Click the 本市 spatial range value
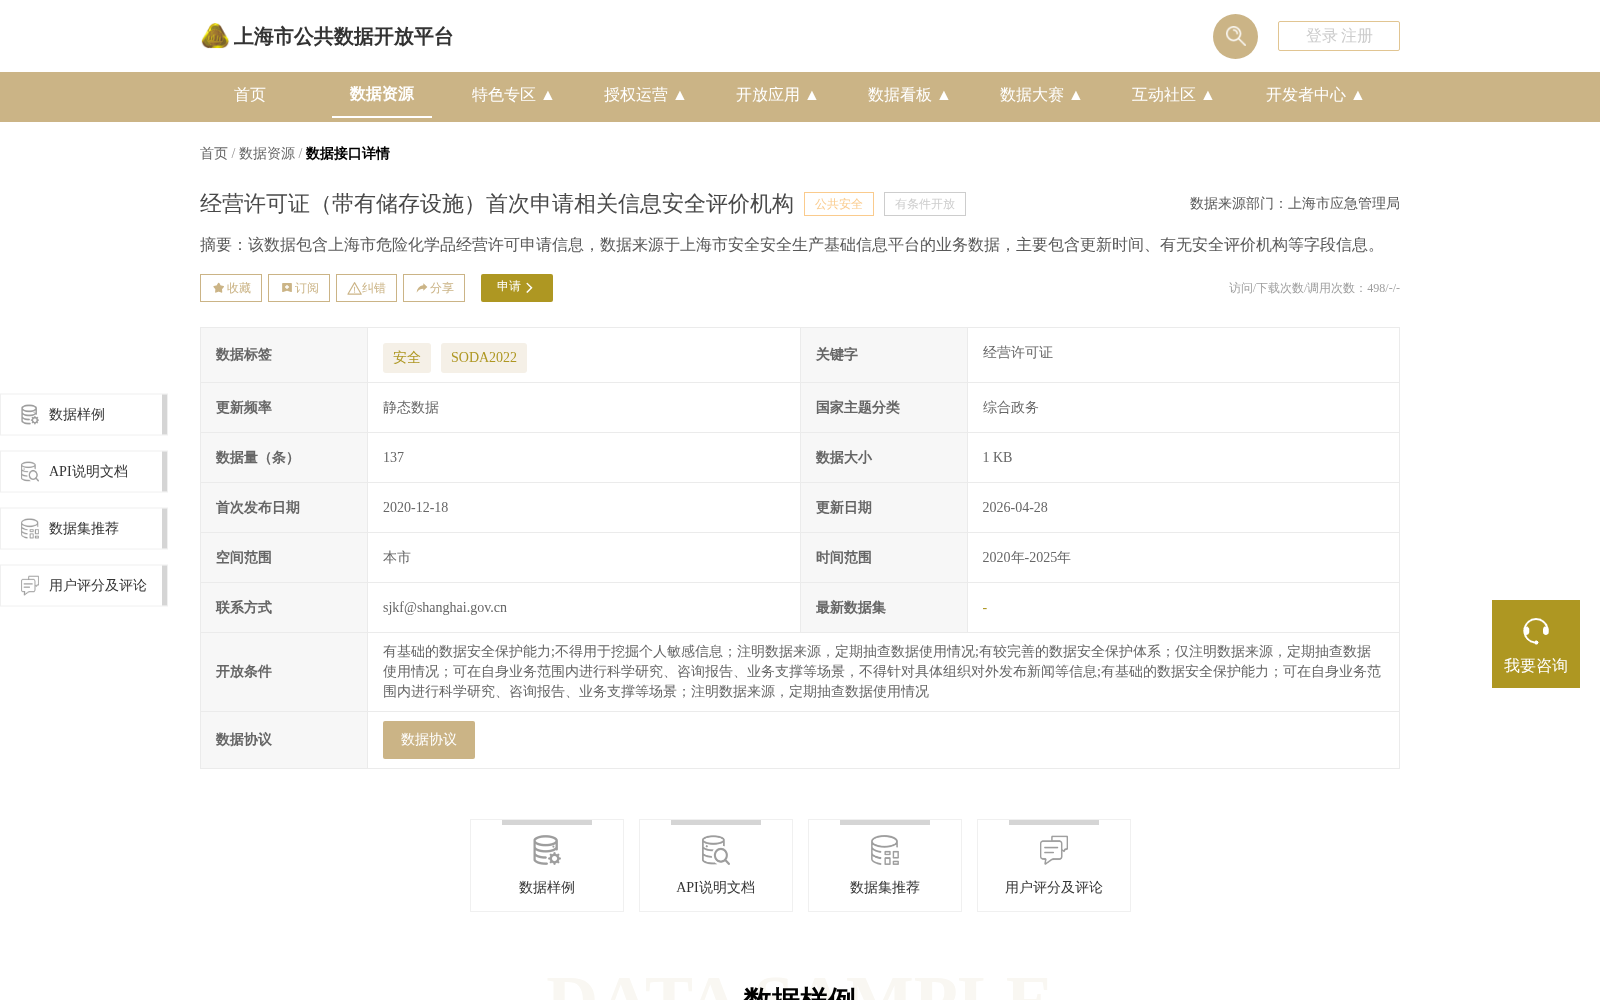 click(397, 558)
